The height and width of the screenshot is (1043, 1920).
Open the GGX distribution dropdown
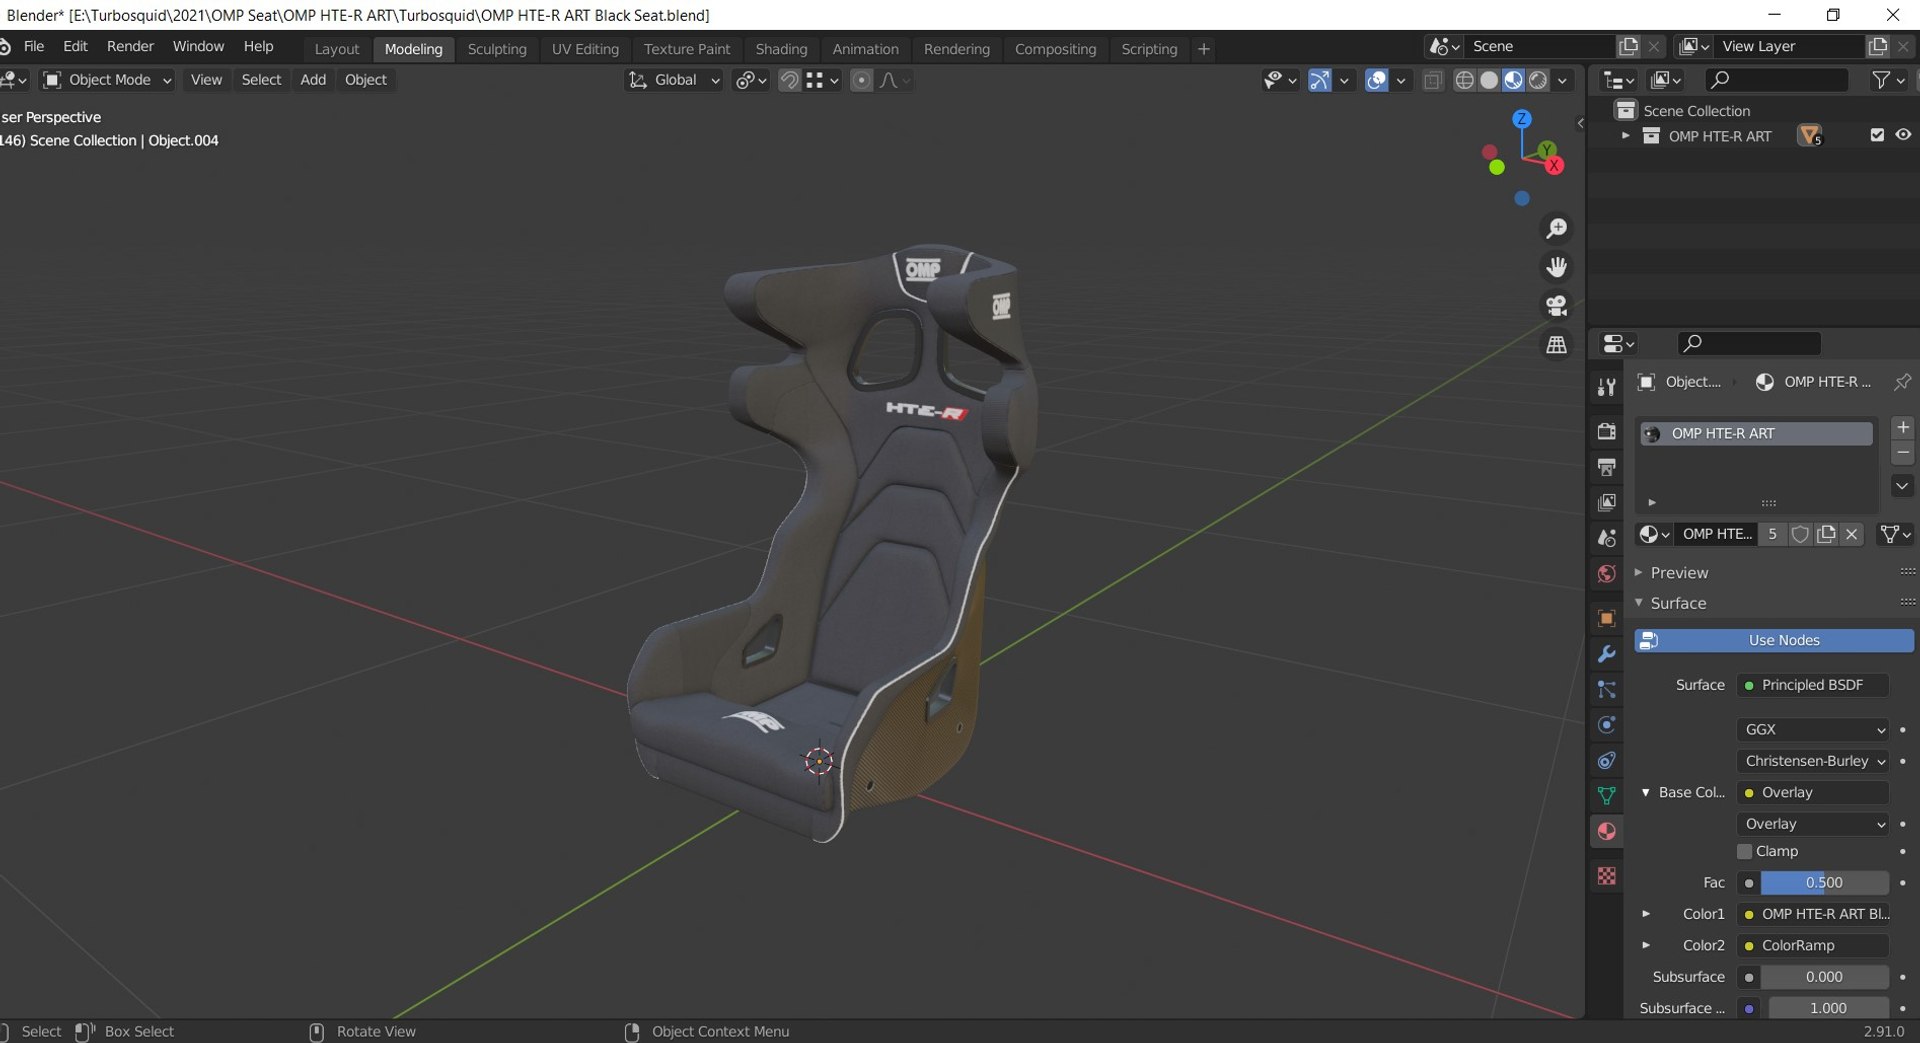tap(1813, 729)
